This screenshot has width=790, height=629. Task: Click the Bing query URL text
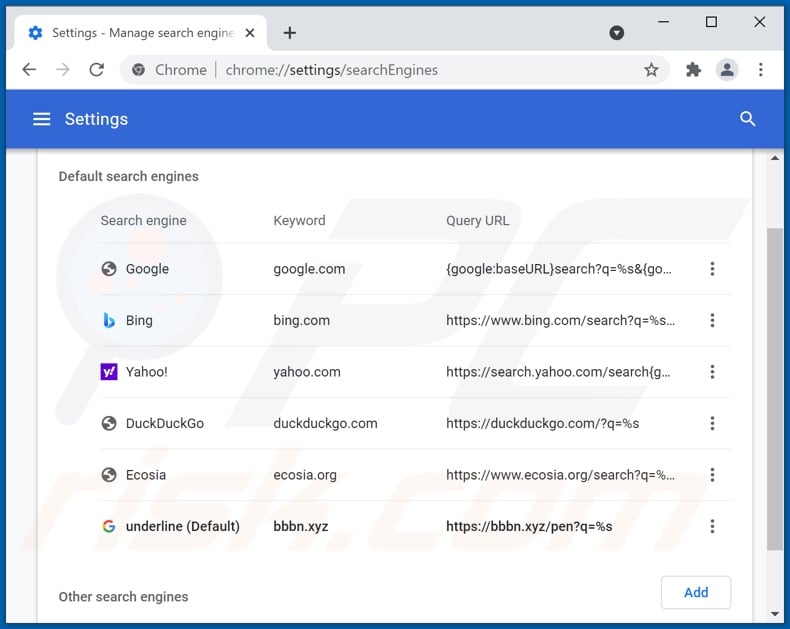(560, 320)
